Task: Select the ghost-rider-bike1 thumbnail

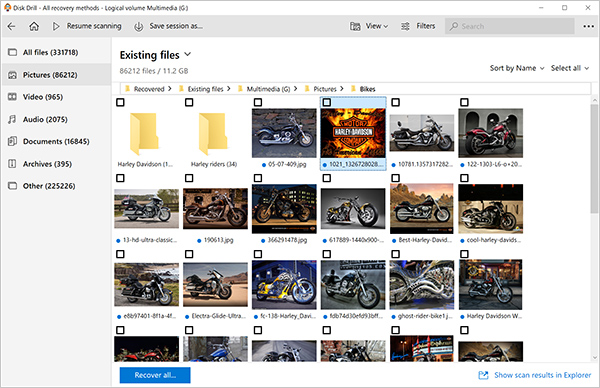Action: pos(422,285)
